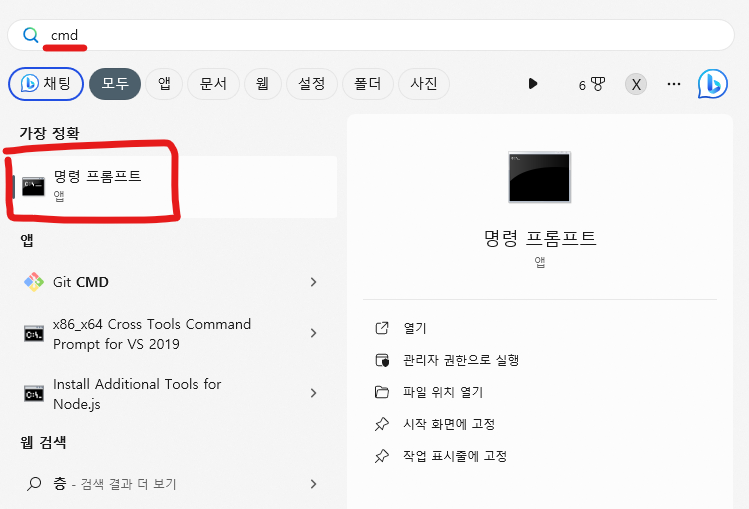Select the 설정 filter tab
The width and height of the screenshot is (749, 509).
[311, 84]
